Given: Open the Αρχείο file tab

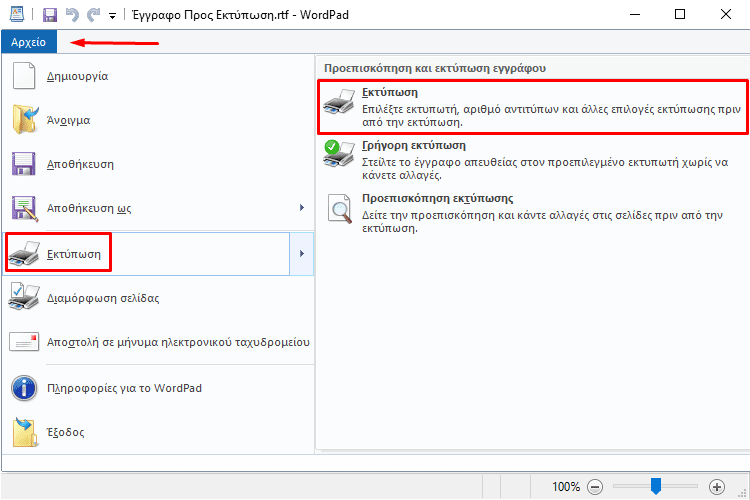Looking at the screenshot, I should coord(29,42).
